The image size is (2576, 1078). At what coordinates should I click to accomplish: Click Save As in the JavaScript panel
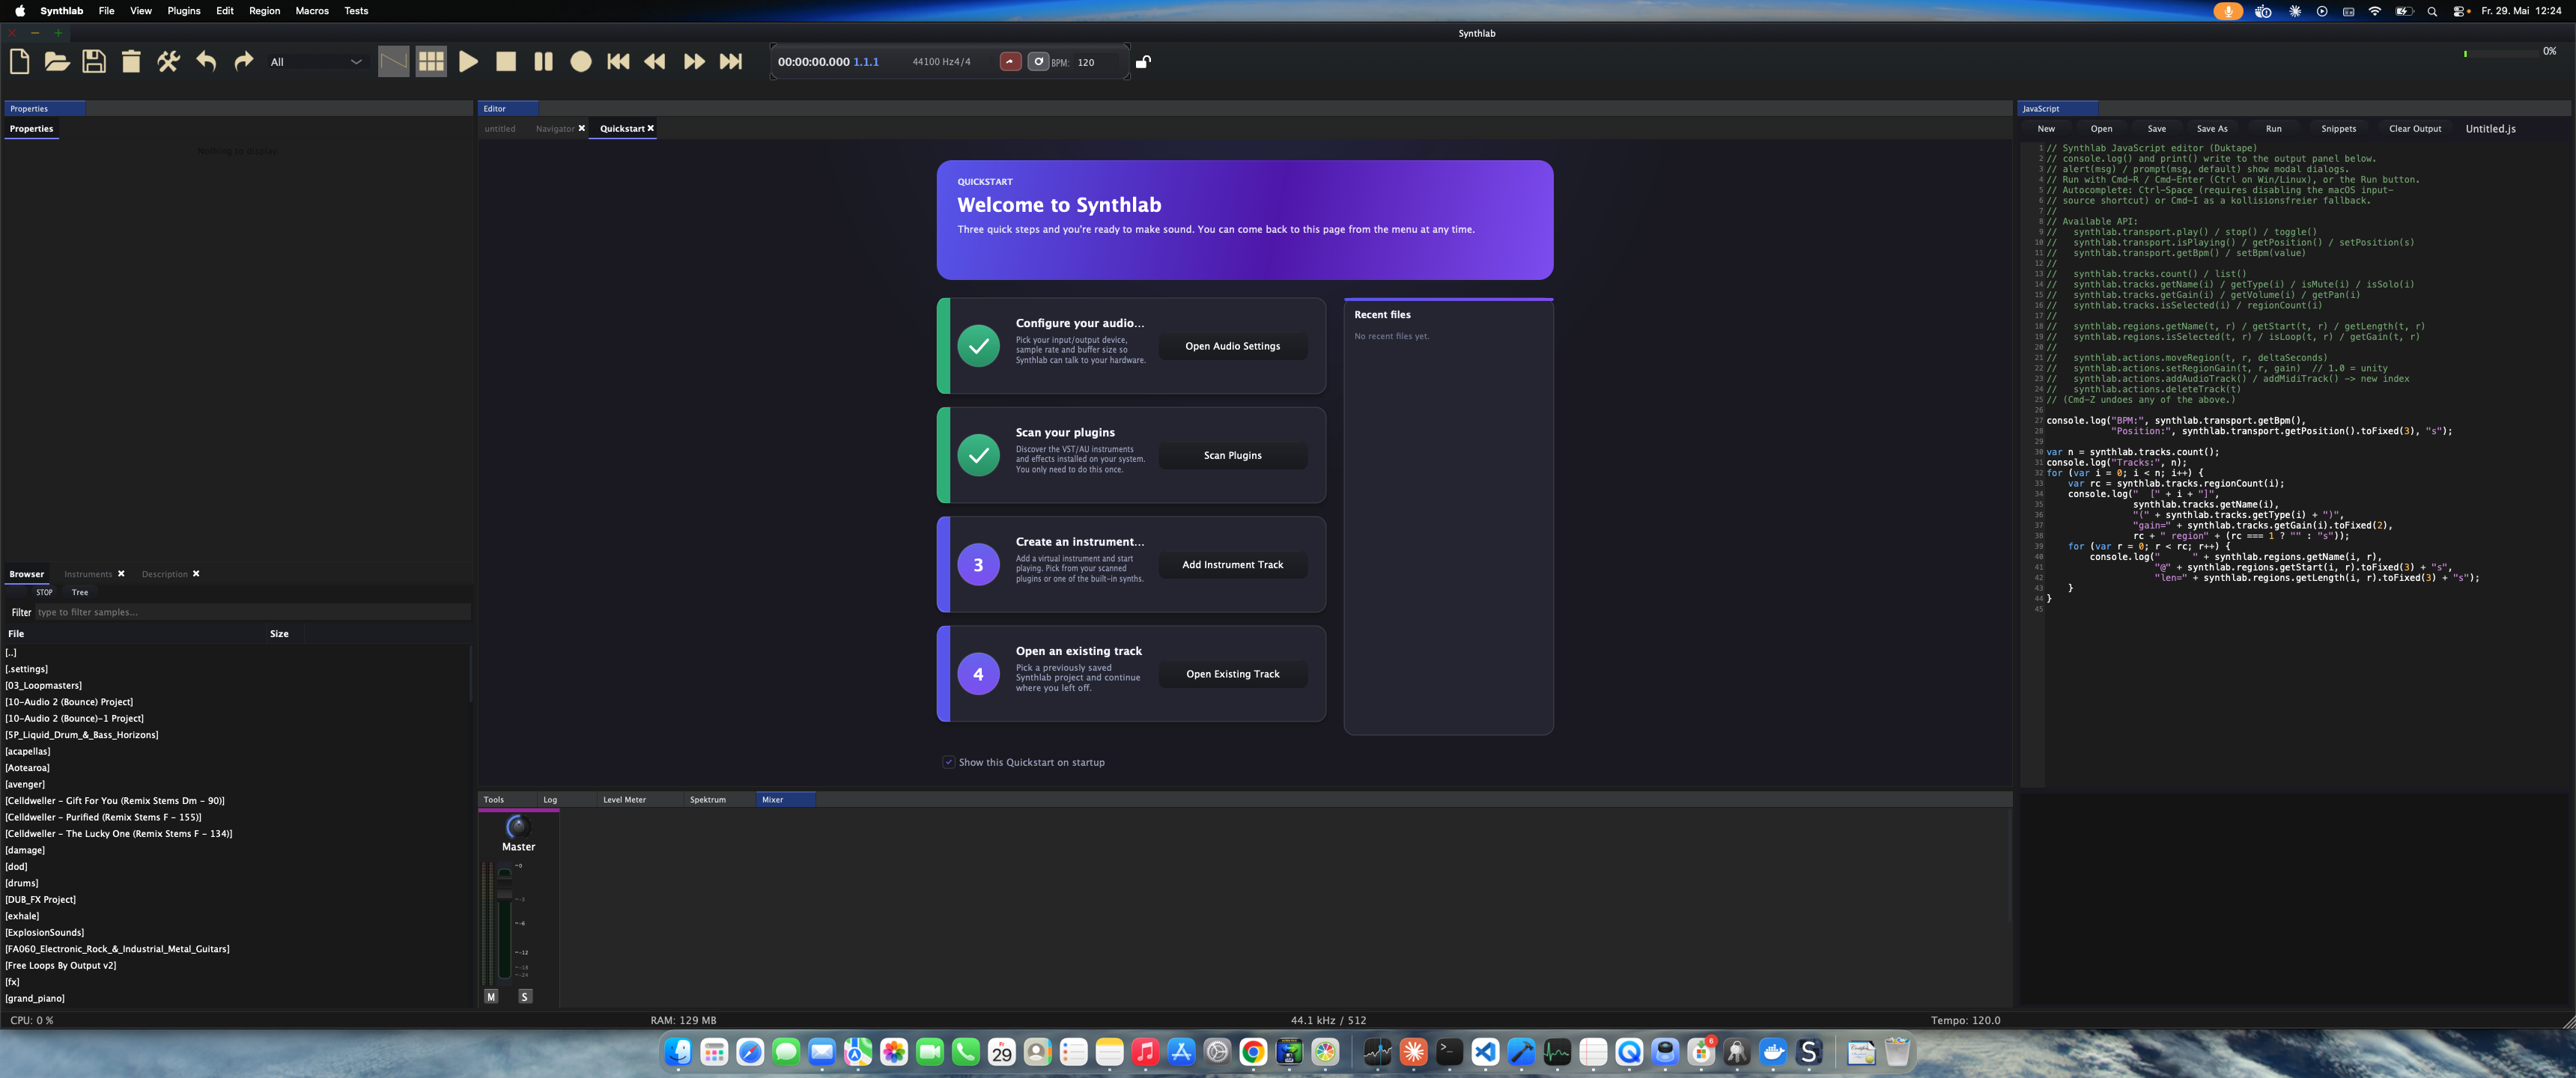tap(2212, 129)
